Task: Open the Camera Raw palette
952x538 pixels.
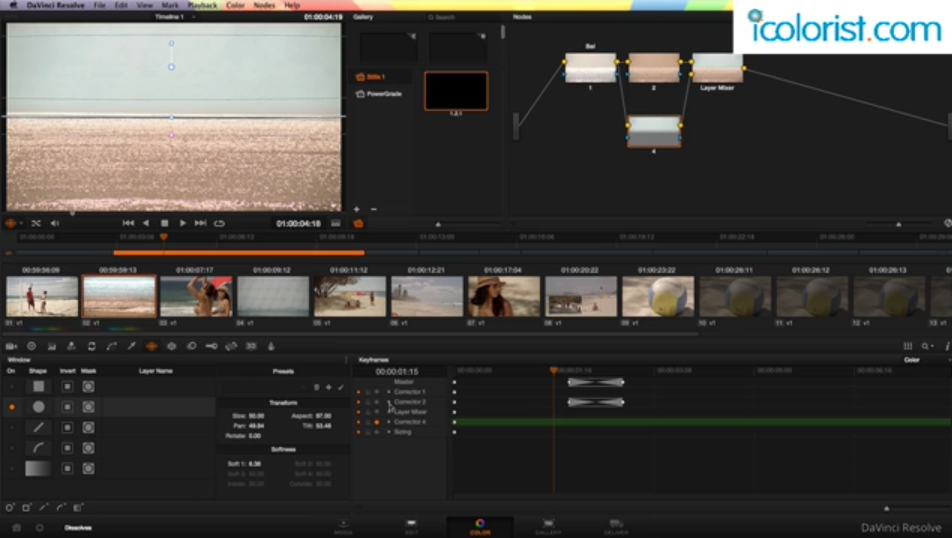Action: 12,346
